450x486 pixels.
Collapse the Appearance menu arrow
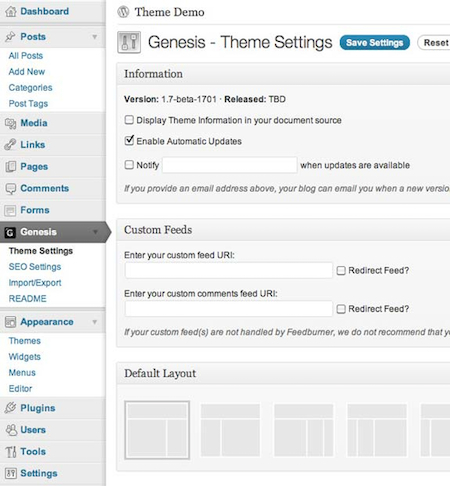coord(95,322)
